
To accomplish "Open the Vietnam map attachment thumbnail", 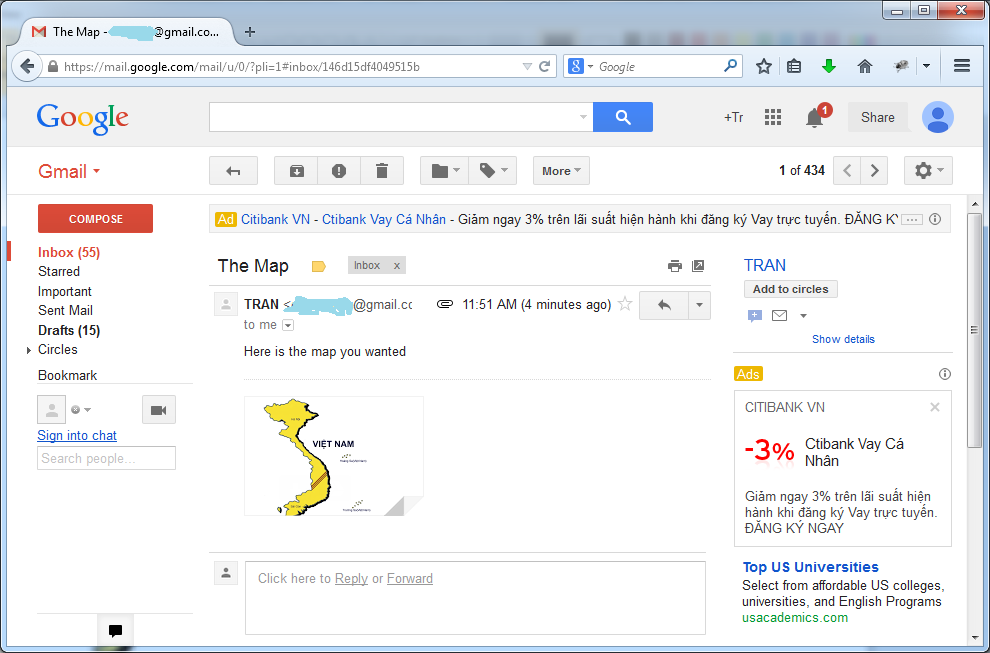I will point(334,456).
